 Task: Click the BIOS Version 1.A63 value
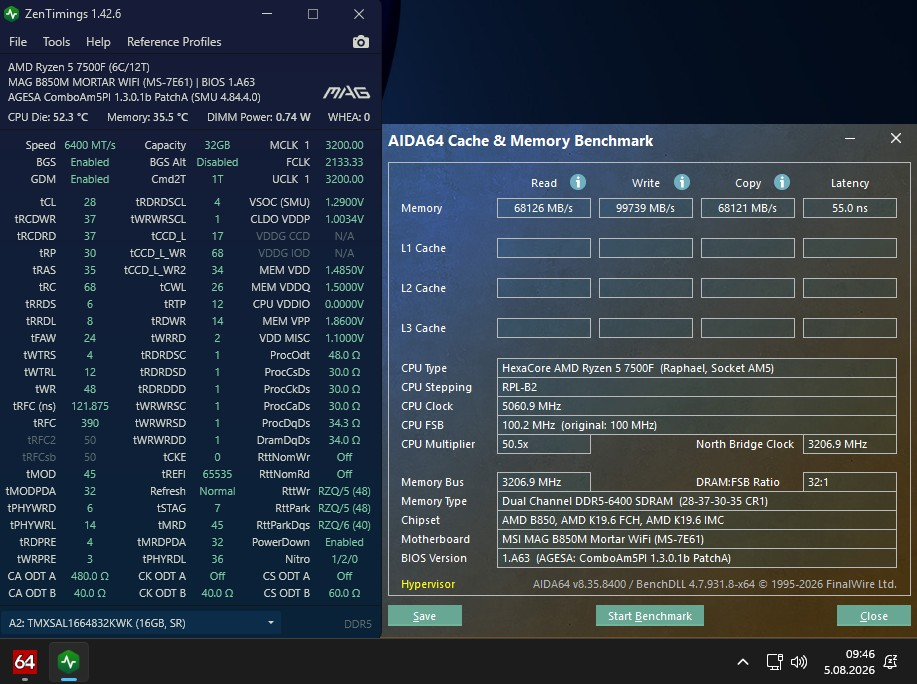point(697,558)
